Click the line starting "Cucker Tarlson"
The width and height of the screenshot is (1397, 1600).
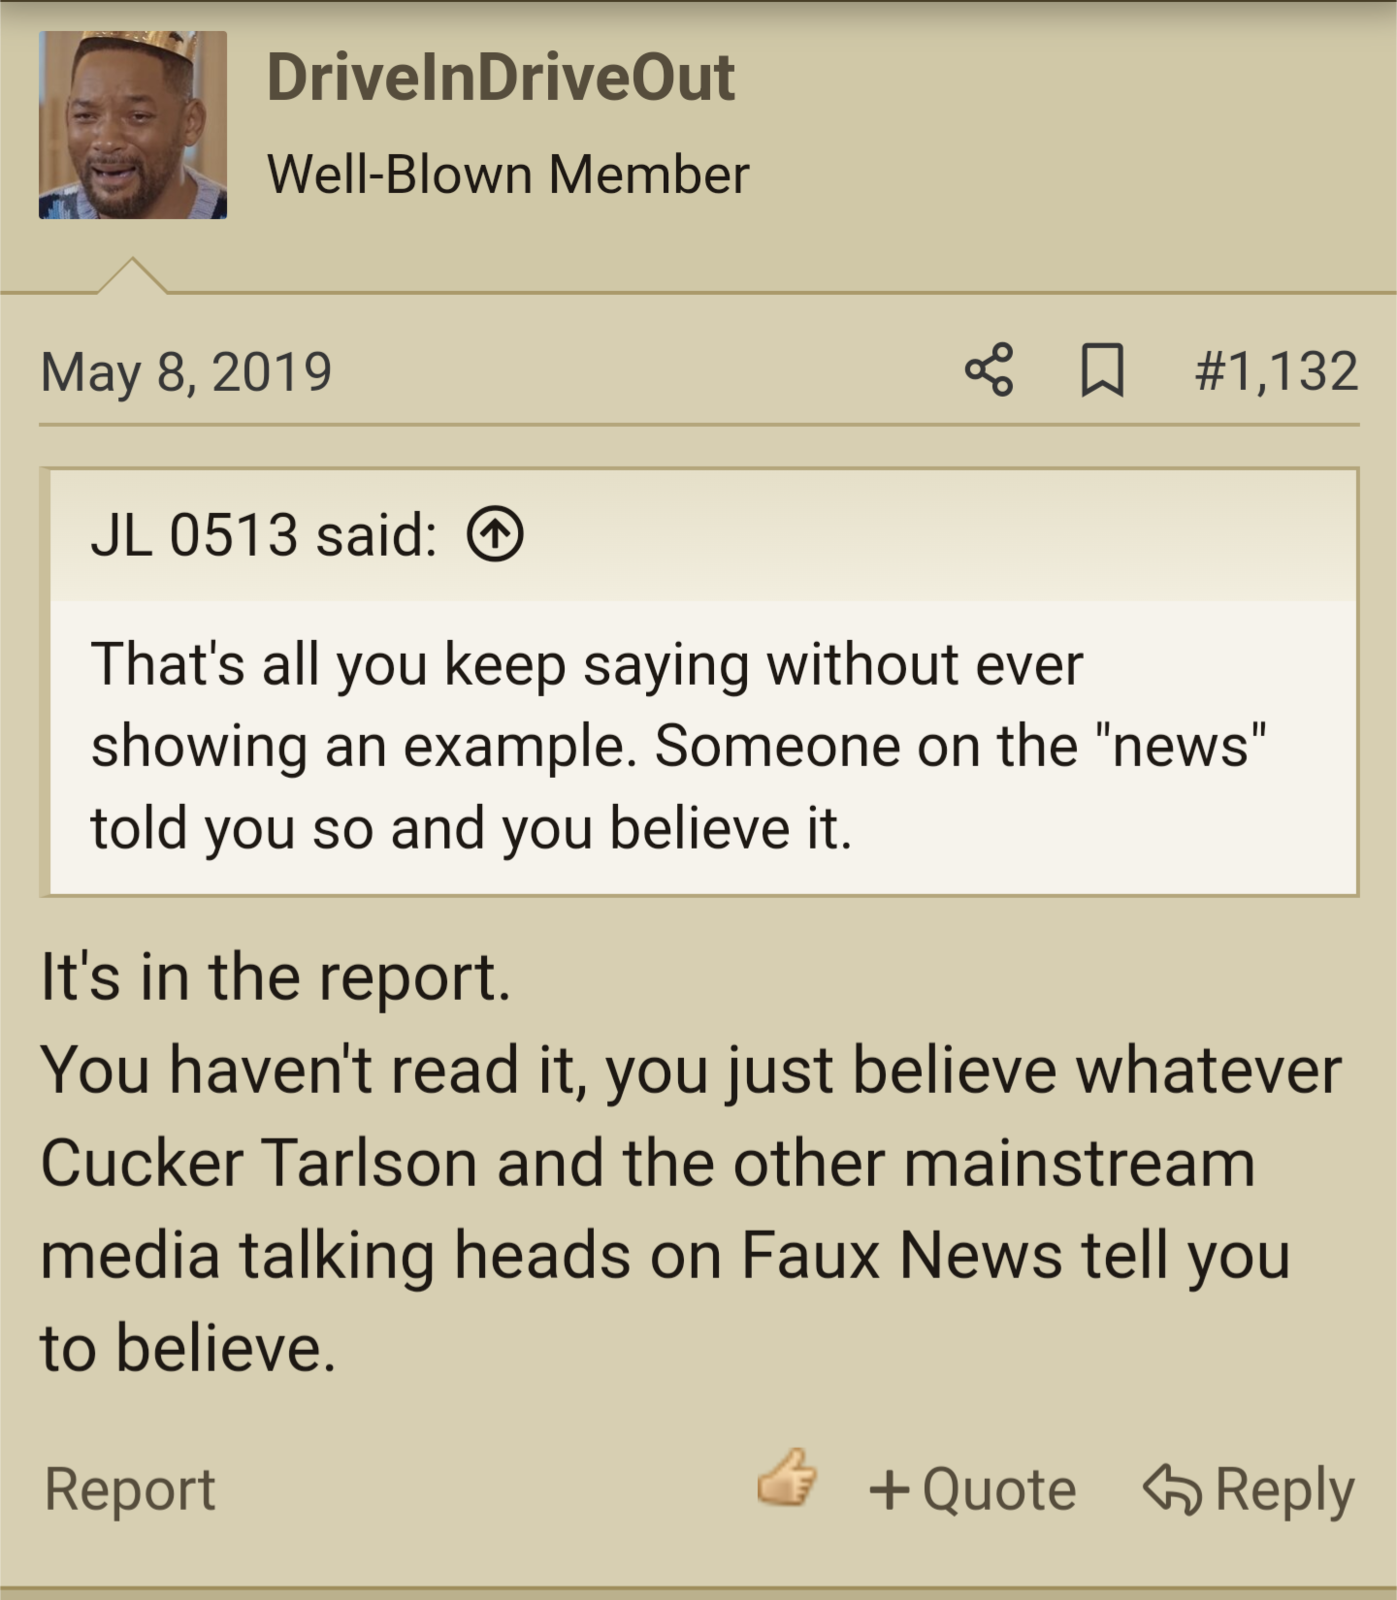point(648,1163)
